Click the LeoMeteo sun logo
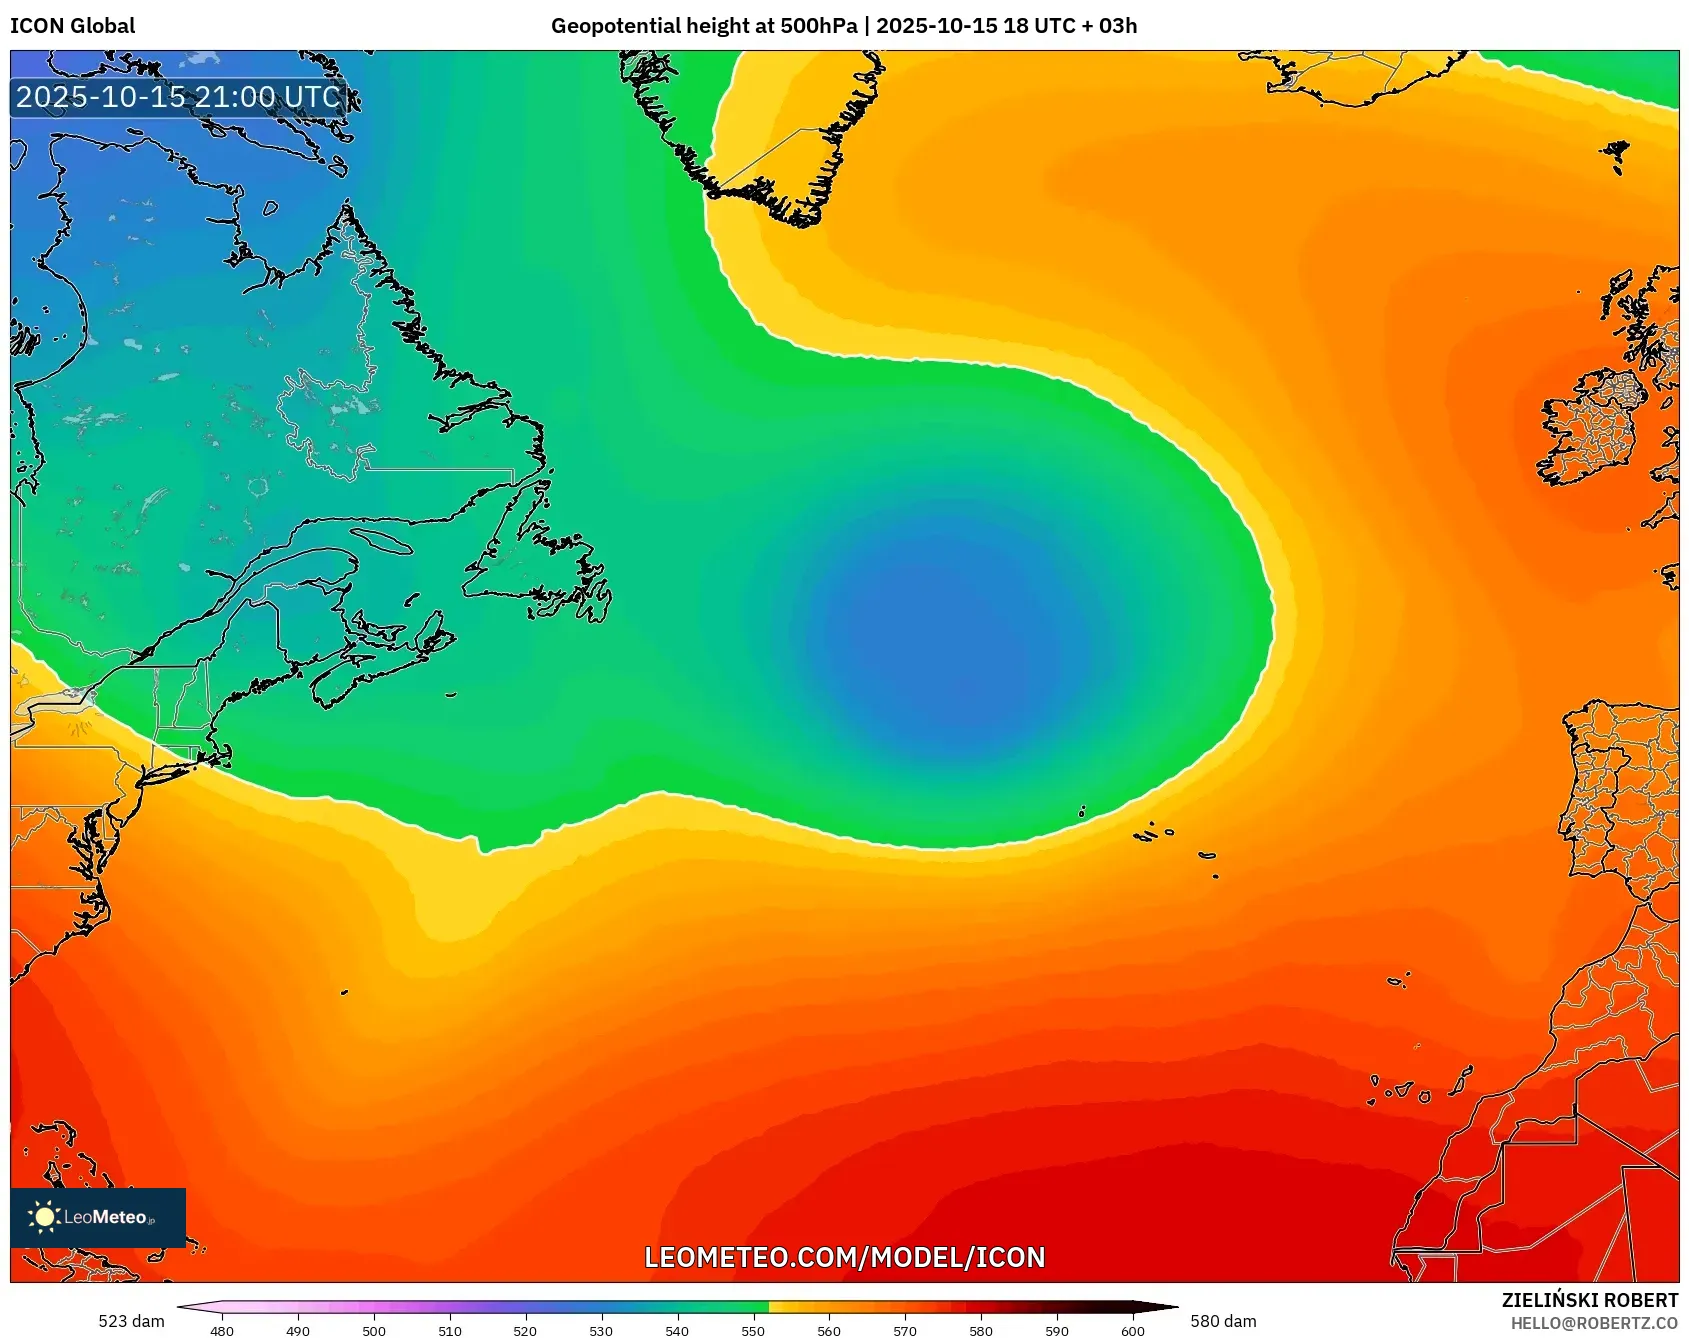The width and height of the screenshot is (1689, 1338). 45,1217
